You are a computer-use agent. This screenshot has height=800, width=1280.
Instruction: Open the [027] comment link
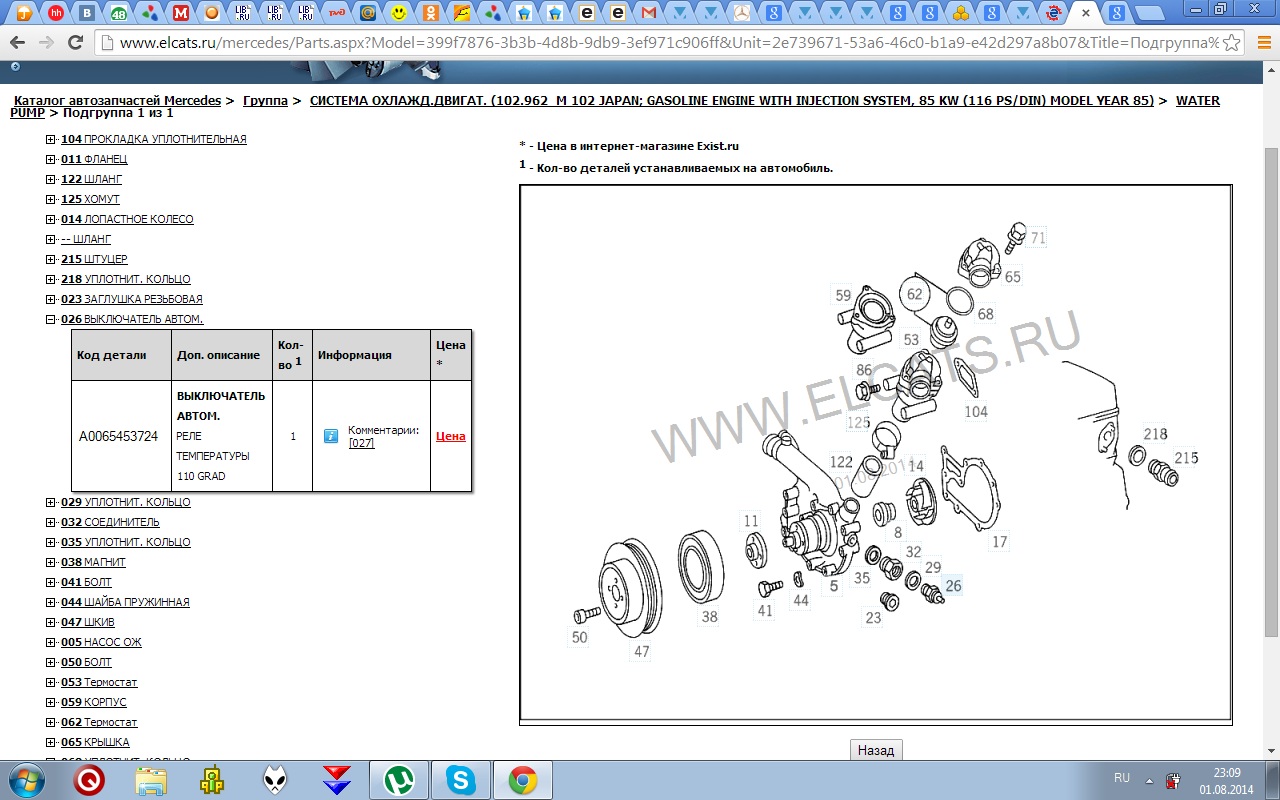pyautogui.click(x=361, y=443)
